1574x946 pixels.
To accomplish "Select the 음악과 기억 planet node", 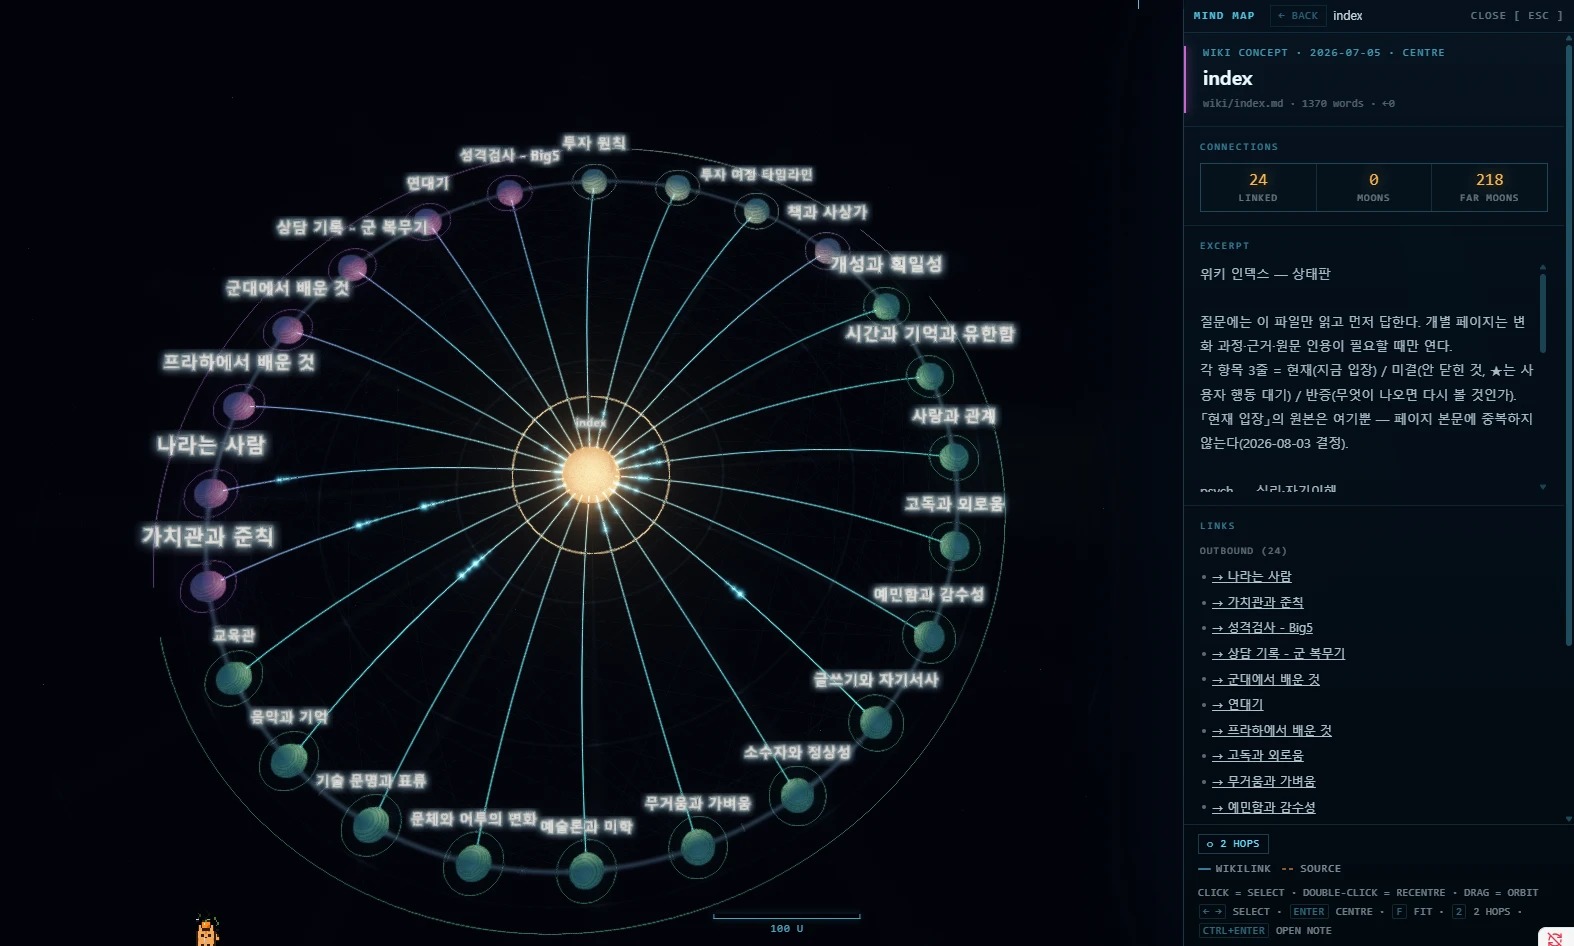I will click(x=288, y=760).
